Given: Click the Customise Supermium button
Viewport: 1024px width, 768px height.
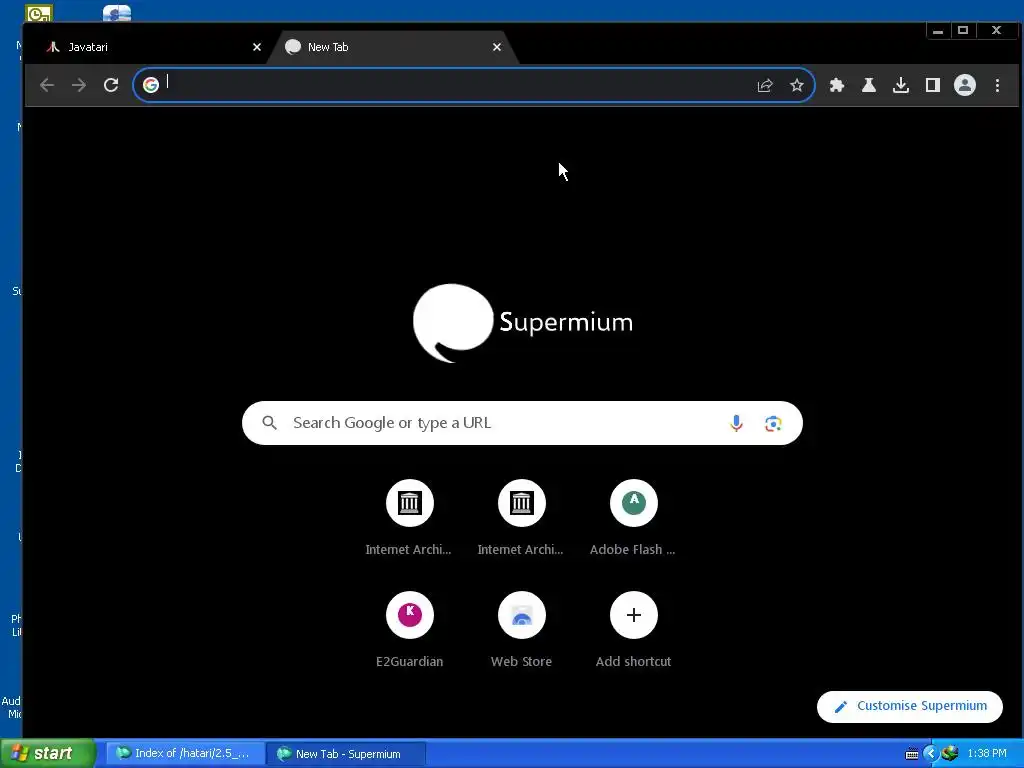Looking at the screenshot, I should 910,707.
